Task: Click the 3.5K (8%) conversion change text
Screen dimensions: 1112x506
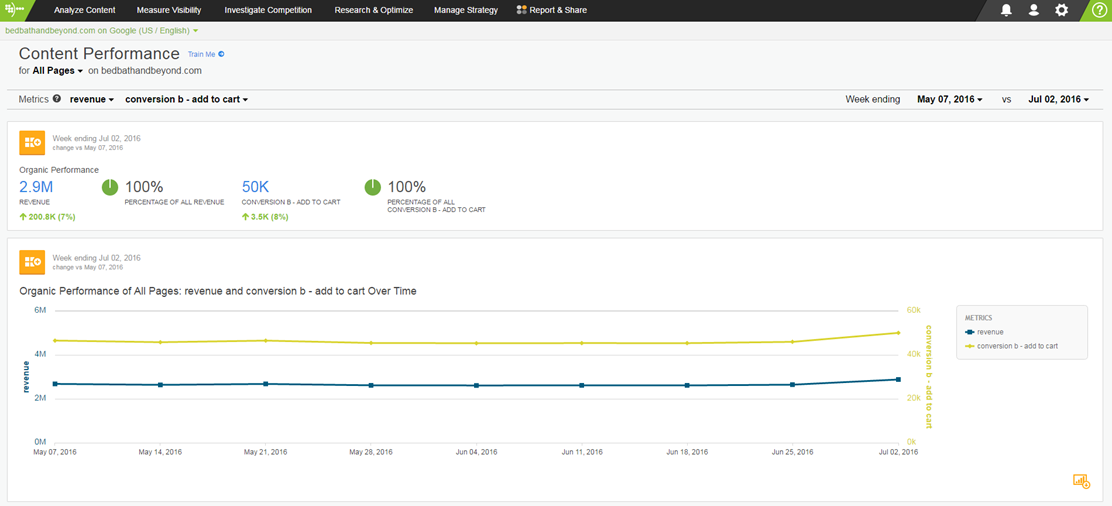Action: point(265,216)
